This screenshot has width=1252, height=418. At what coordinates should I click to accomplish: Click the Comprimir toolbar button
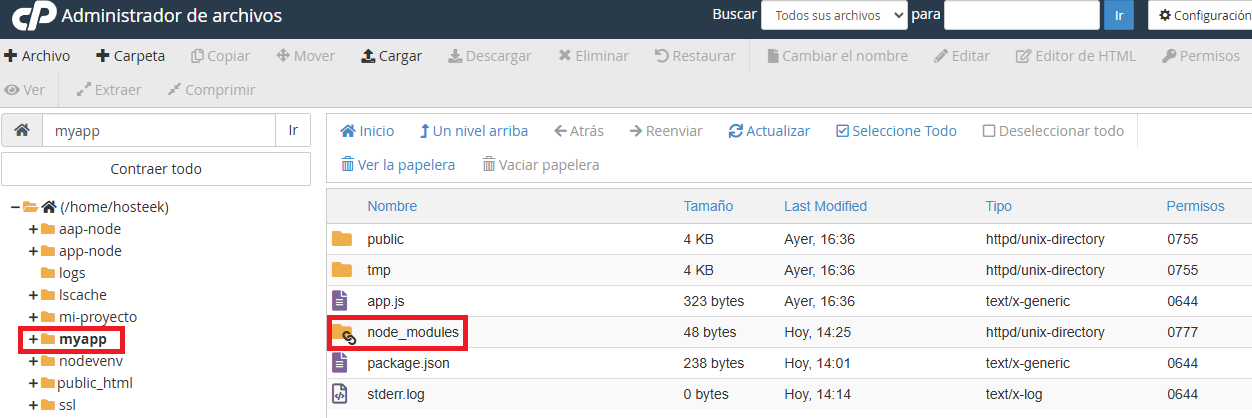click(211, 90)
